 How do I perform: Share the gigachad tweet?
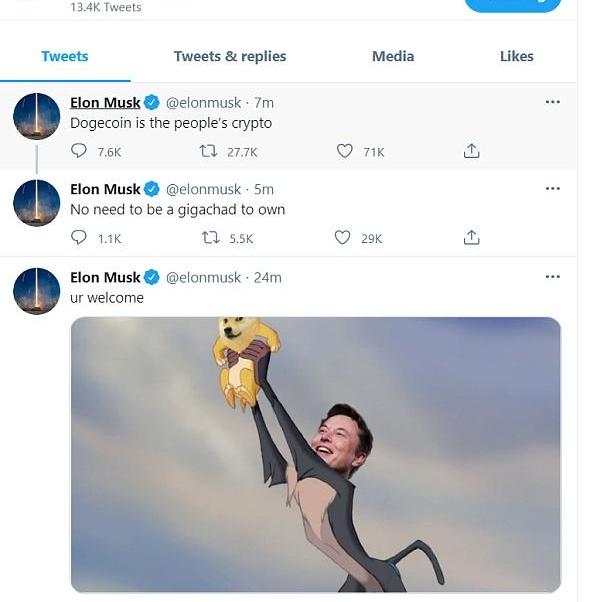pyautogui.click(x=472, y=238)
